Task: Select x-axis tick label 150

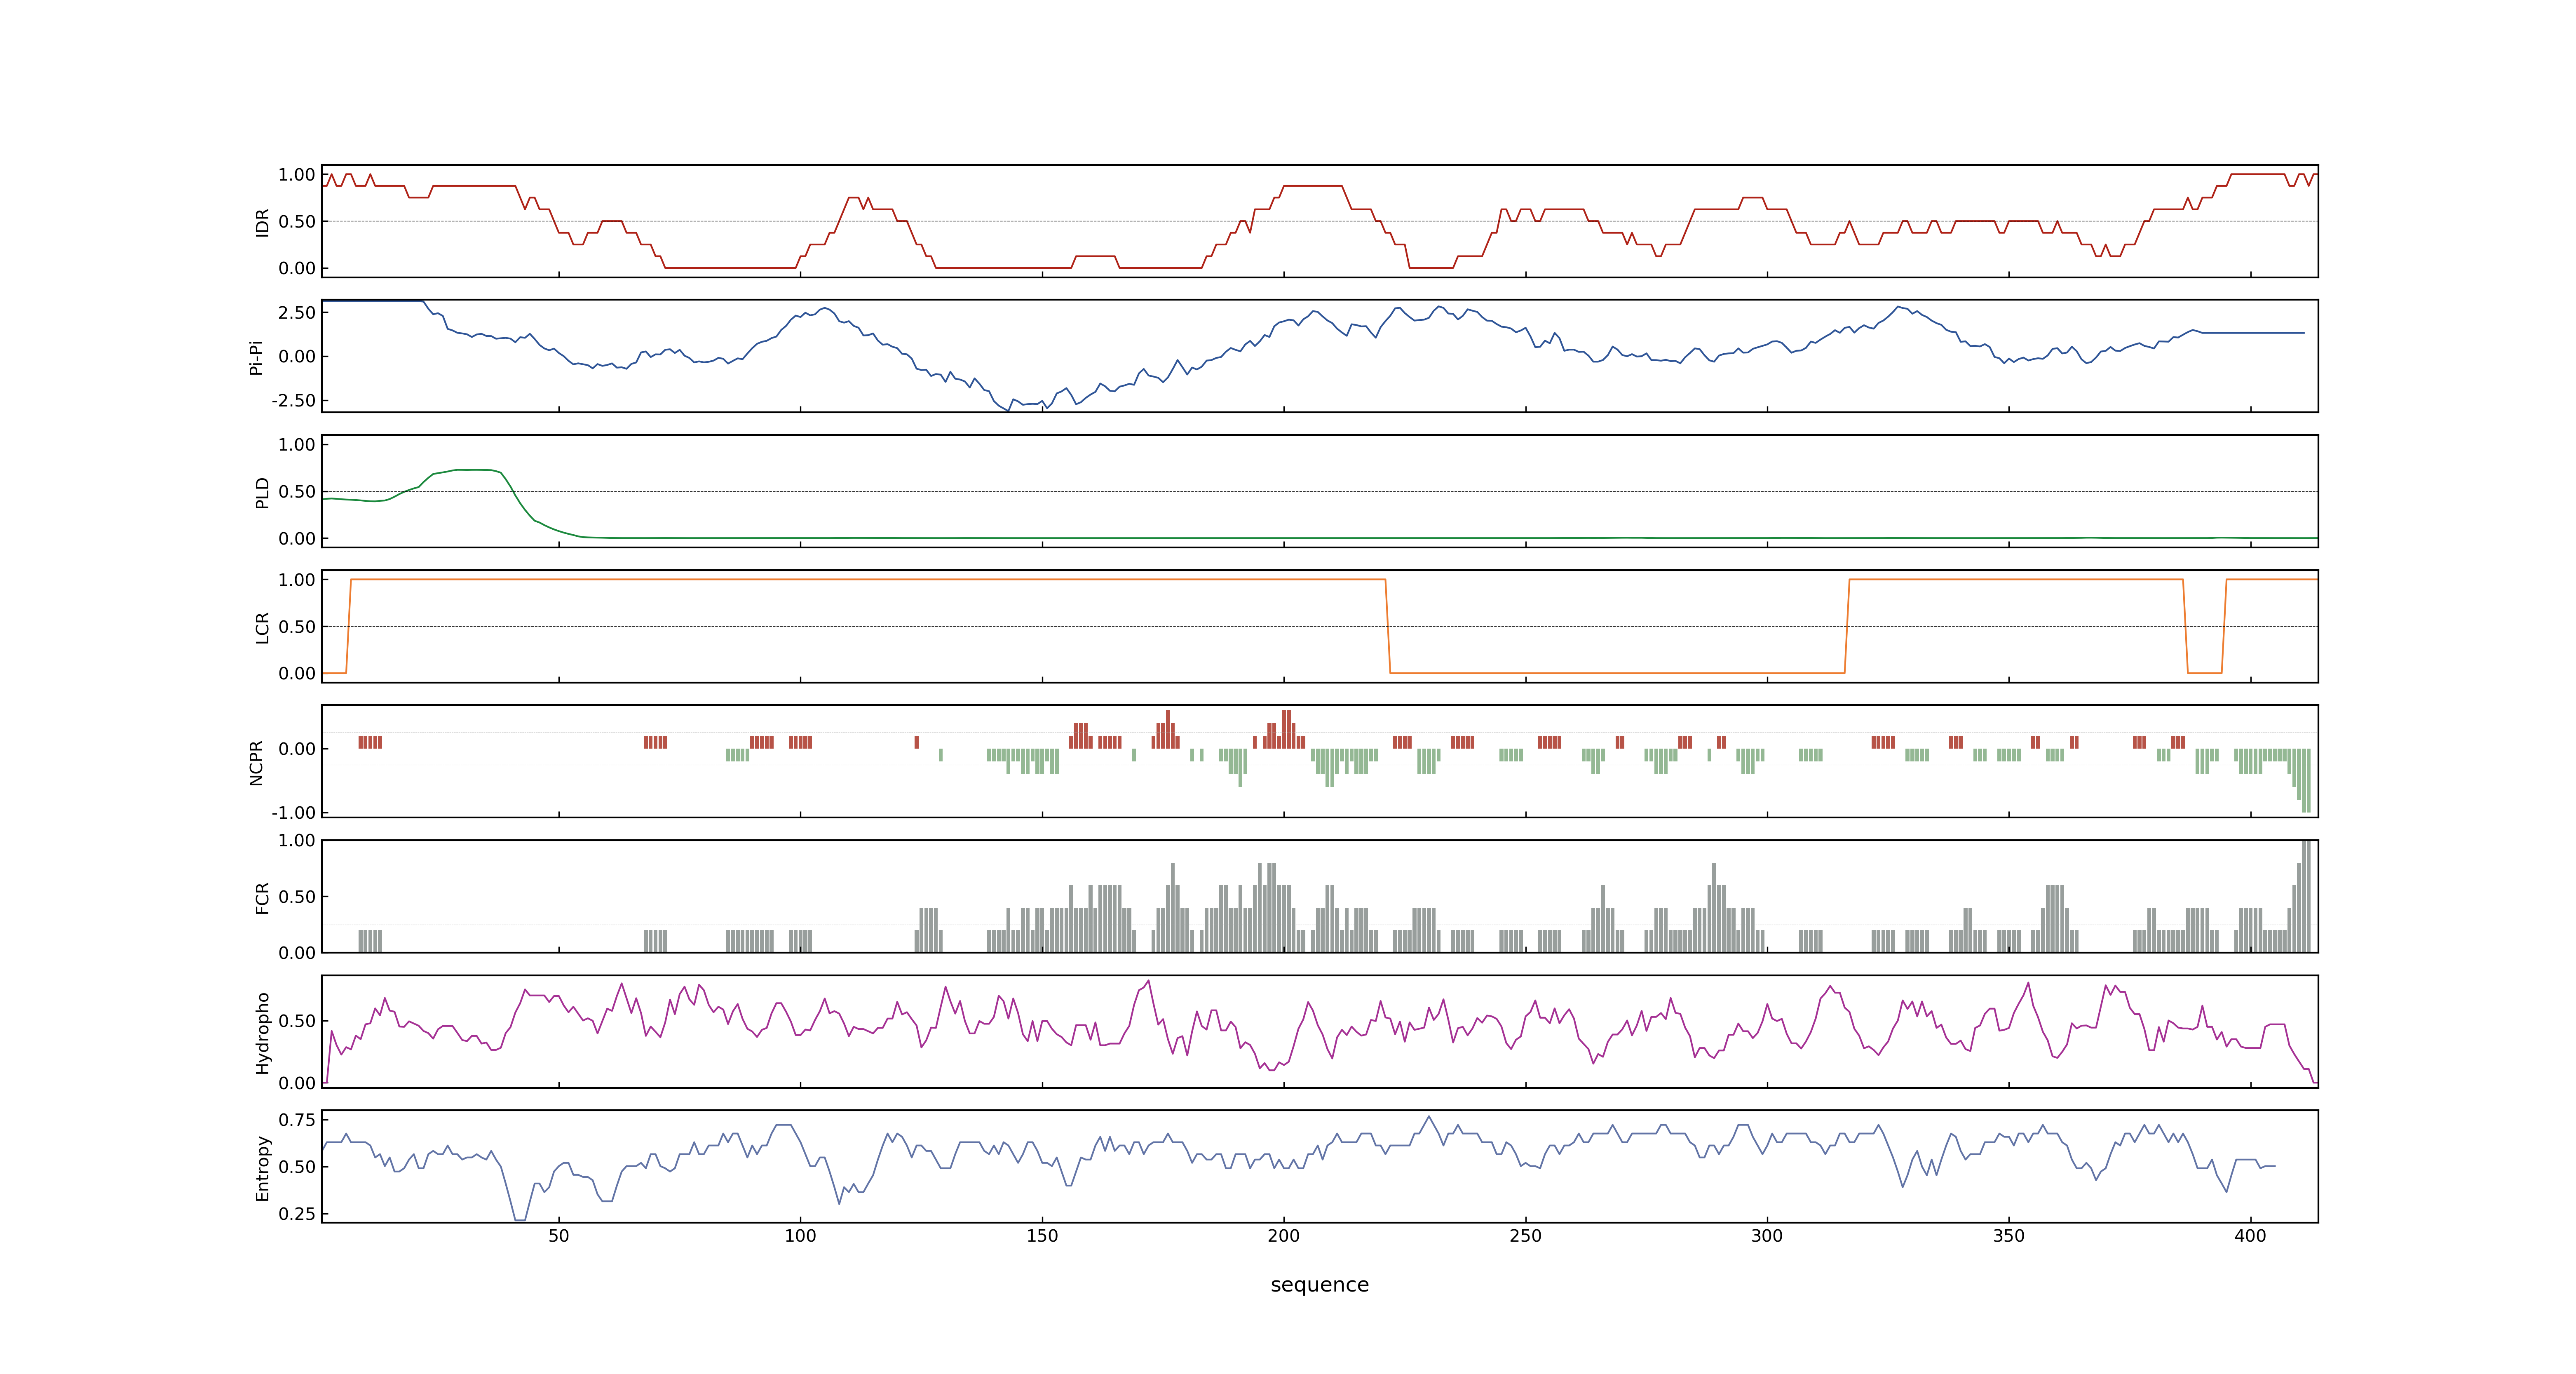Action: (1042, 1236)
